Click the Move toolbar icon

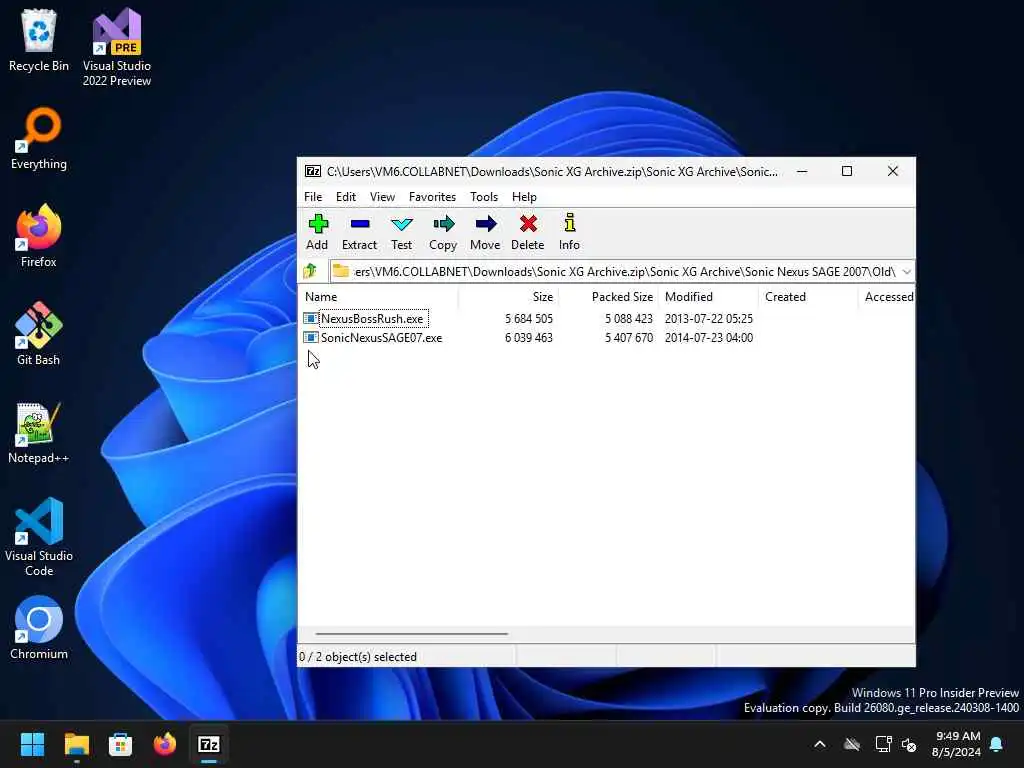(x=485, y=224)
